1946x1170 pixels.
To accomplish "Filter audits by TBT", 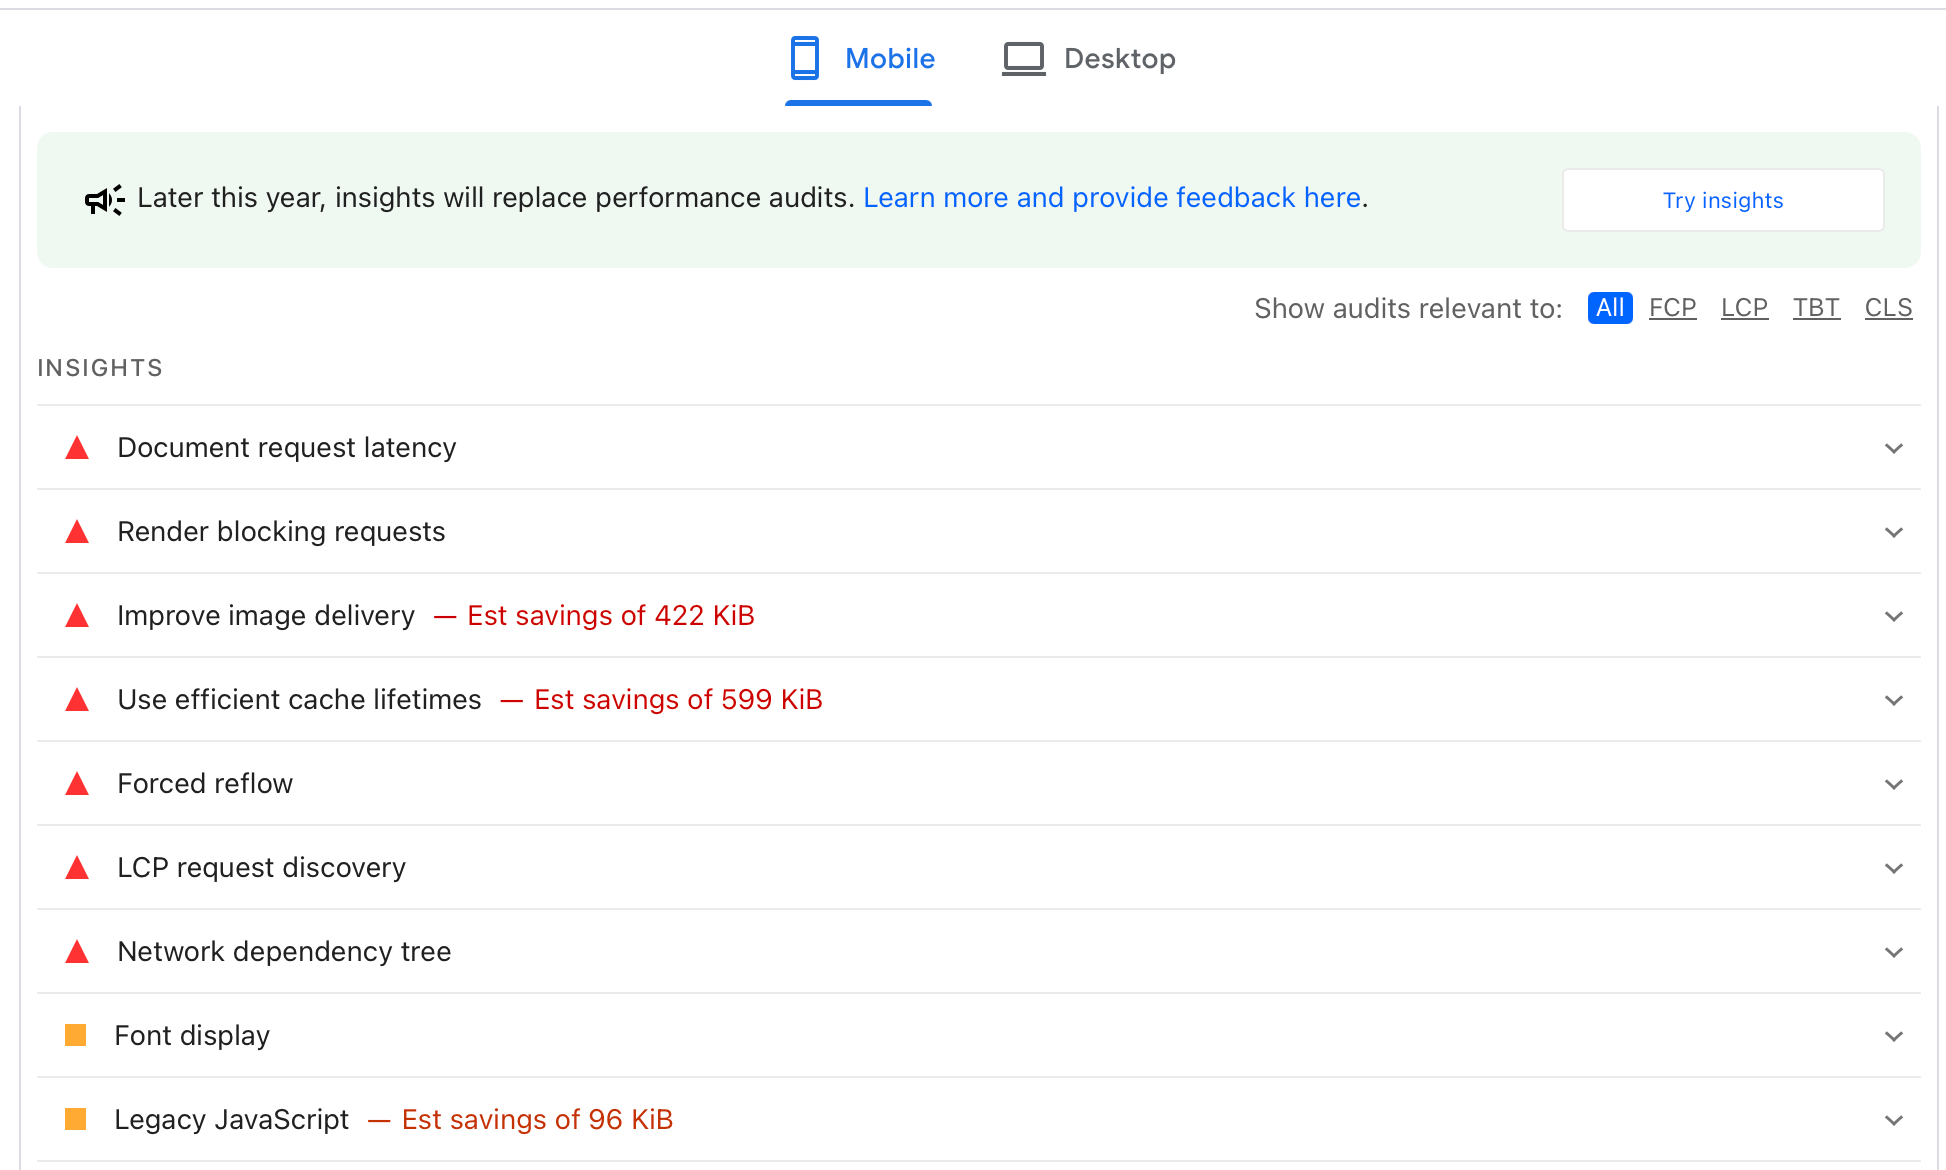I will tap(1817, 308).
